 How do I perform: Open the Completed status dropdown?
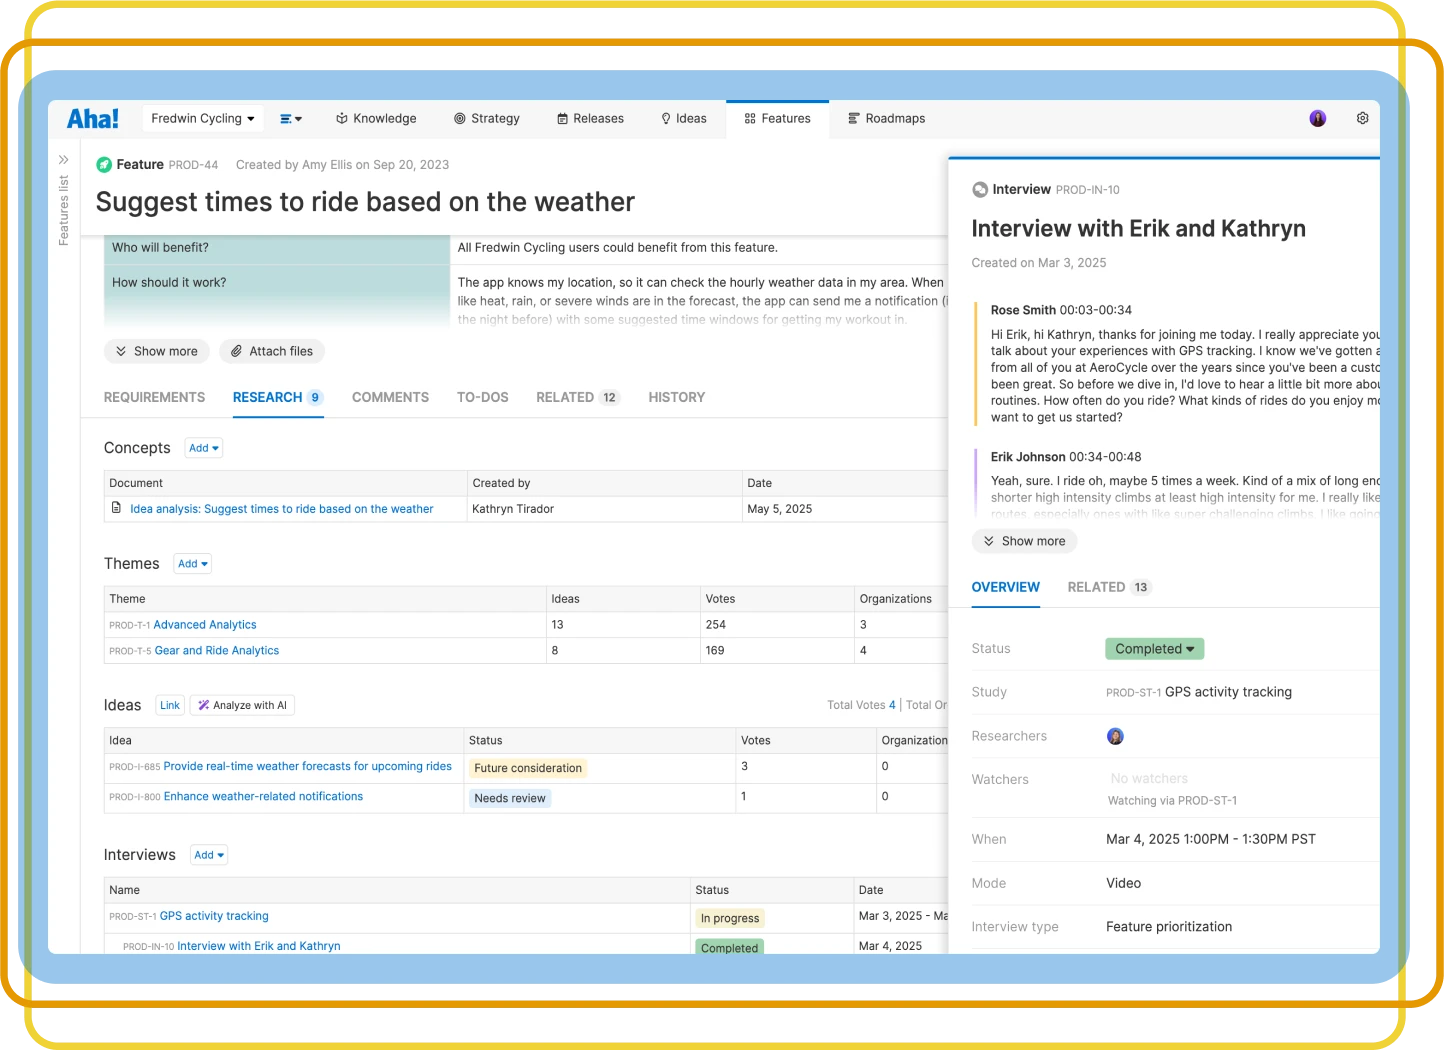[x=1154, y=649]
